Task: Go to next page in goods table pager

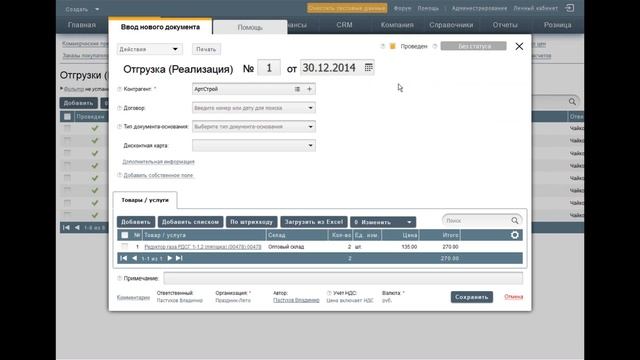Action: [x=169, y=258]
